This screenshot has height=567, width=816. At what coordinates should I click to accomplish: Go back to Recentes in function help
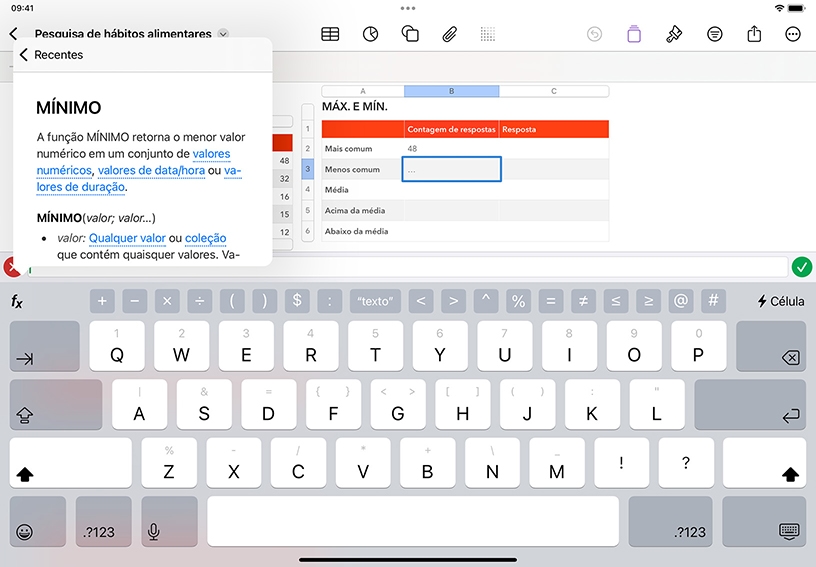click(52, 55)
